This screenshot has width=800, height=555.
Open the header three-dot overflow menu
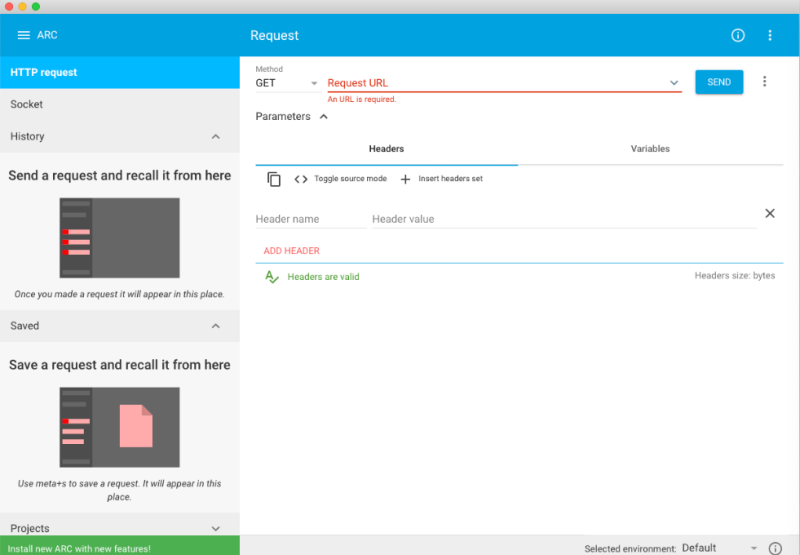tap(770, 35)
